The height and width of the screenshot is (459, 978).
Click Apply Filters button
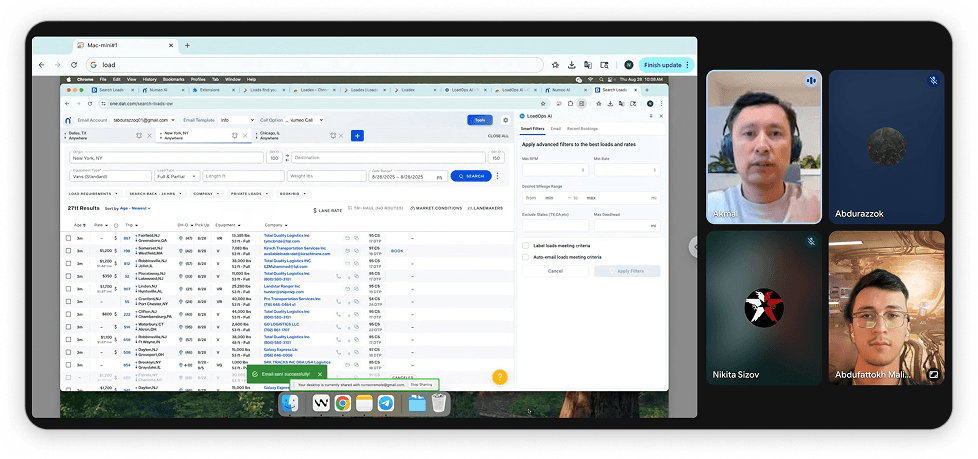(627, 271)
